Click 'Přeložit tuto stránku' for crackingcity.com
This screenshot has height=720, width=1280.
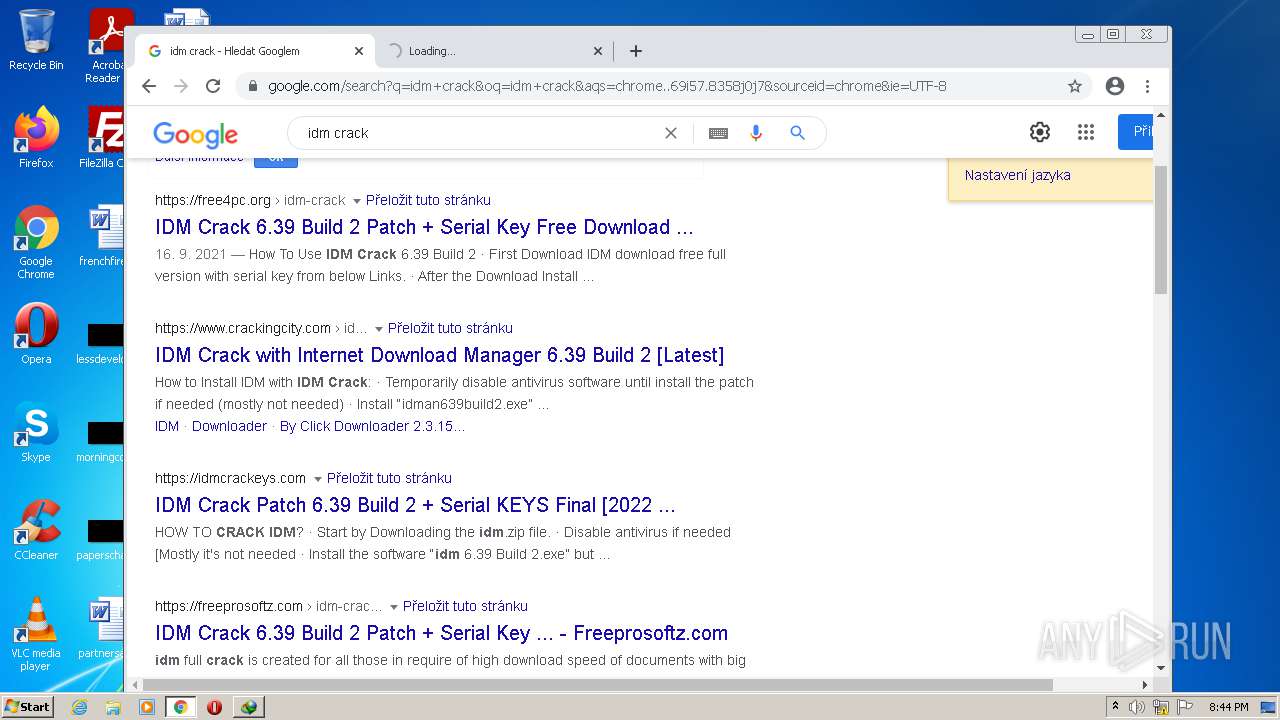pos(450,328)
